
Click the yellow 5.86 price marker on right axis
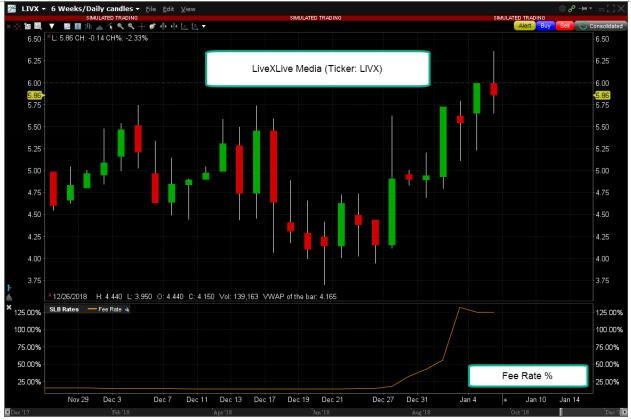602,95
